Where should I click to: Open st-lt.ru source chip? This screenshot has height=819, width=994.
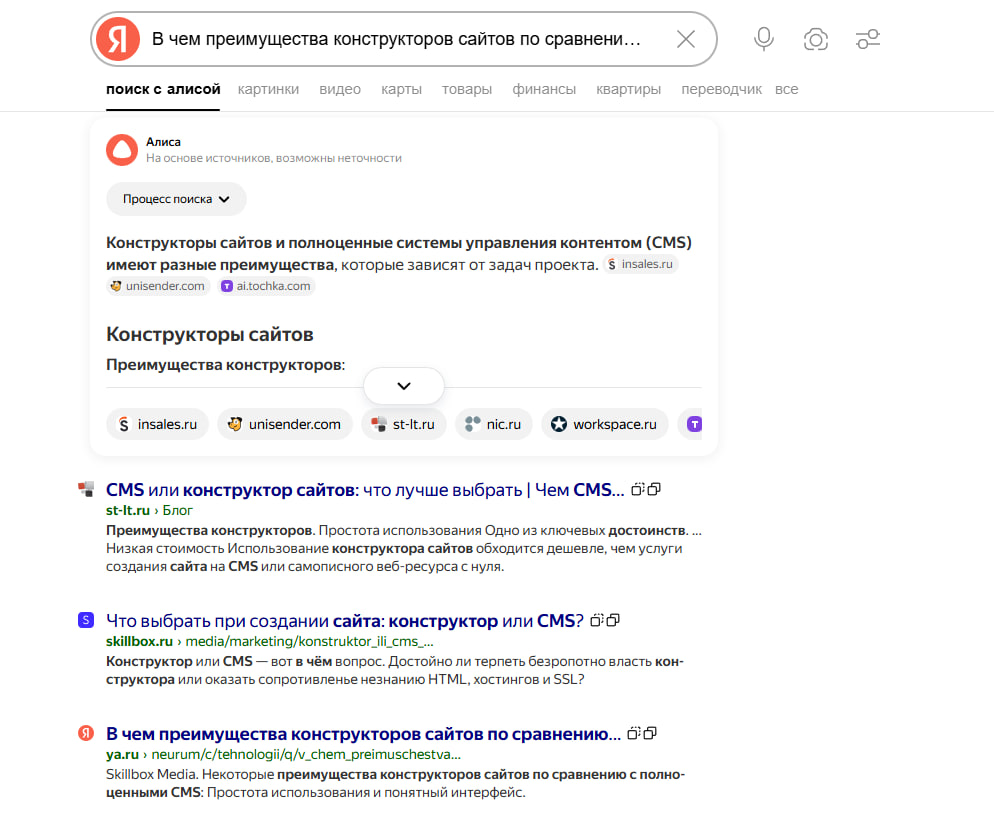[x=404, y=424]
